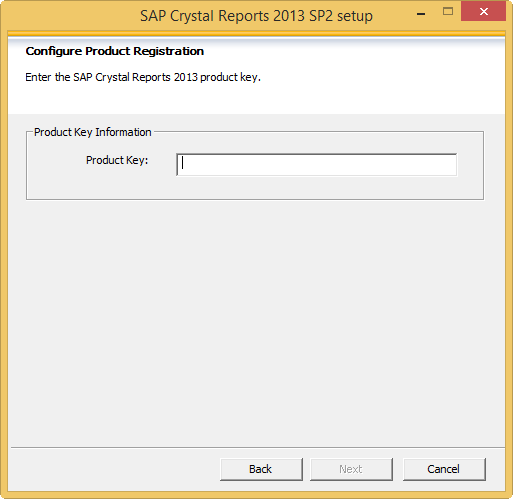
Task: Click the Configure Product Registration heading
Action: (115, 51)
